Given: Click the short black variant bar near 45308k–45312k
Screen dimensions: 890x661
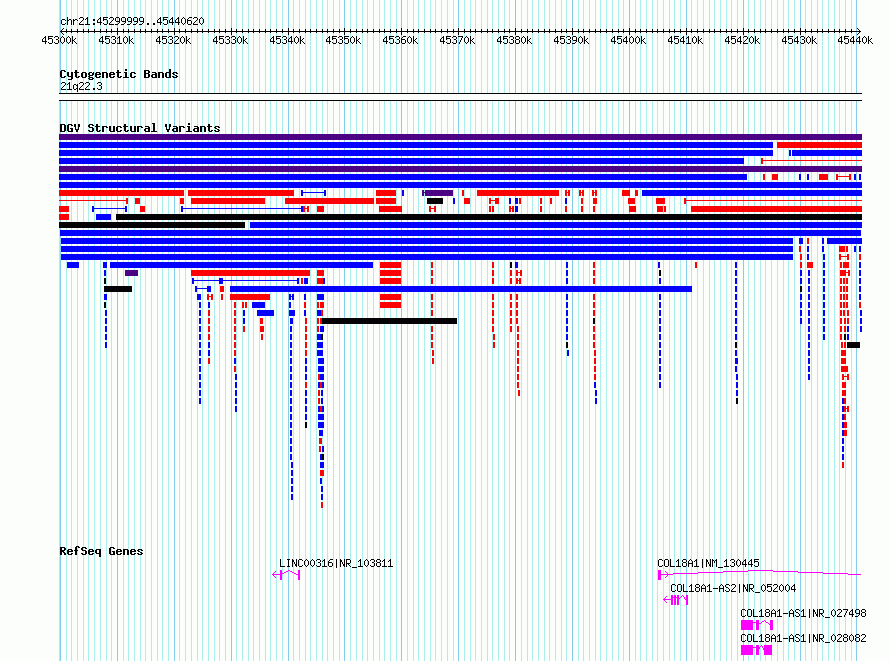Looking at the screenshot, I should point(118,289).
